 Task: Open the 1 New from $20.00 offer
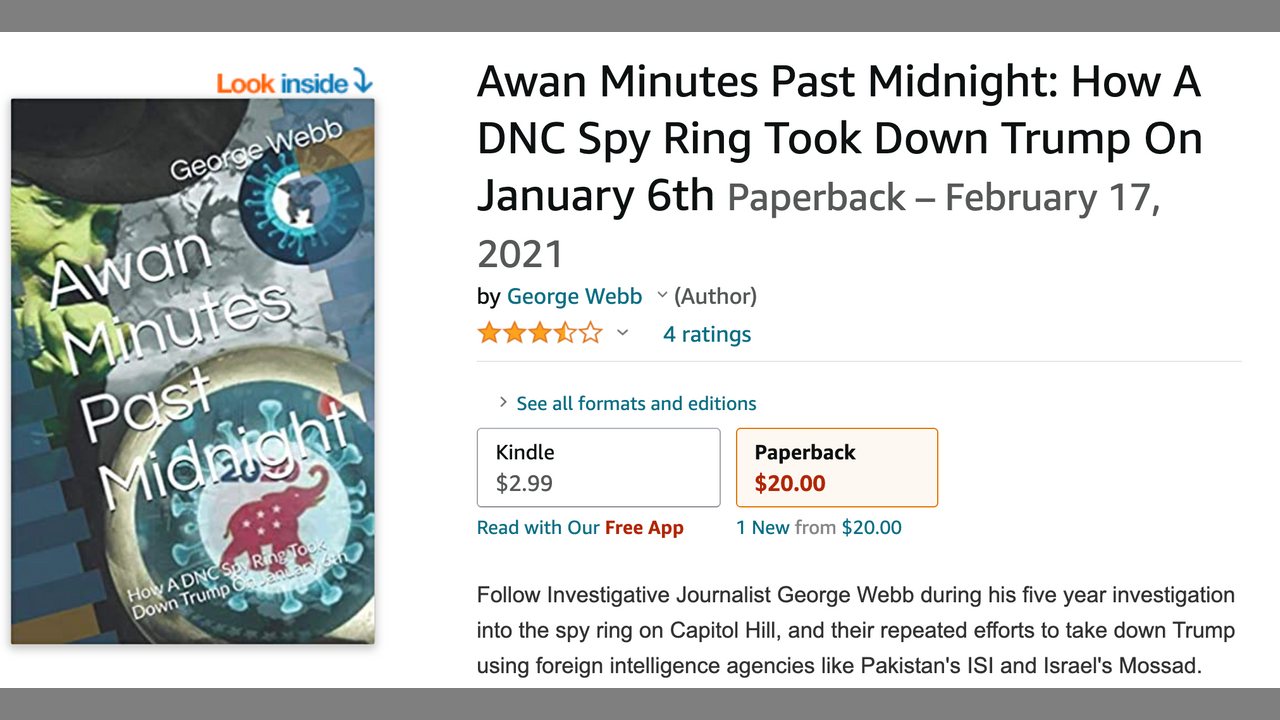818,528
